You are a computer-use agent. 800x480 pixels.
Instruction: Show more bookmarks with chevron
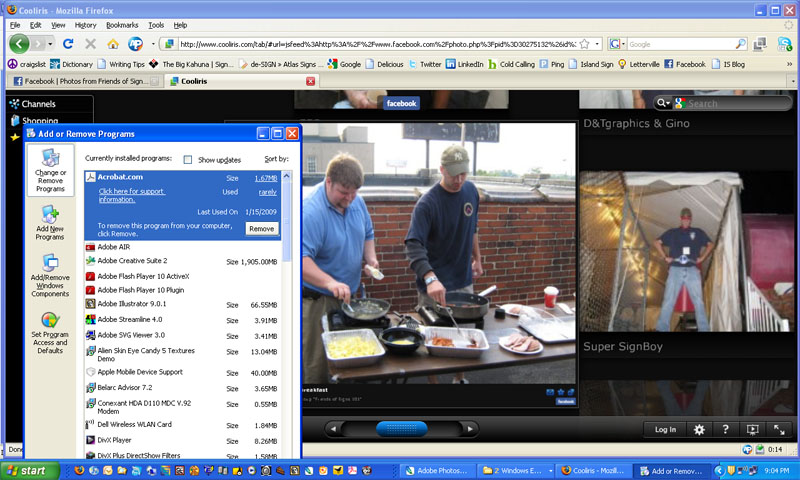789,64
